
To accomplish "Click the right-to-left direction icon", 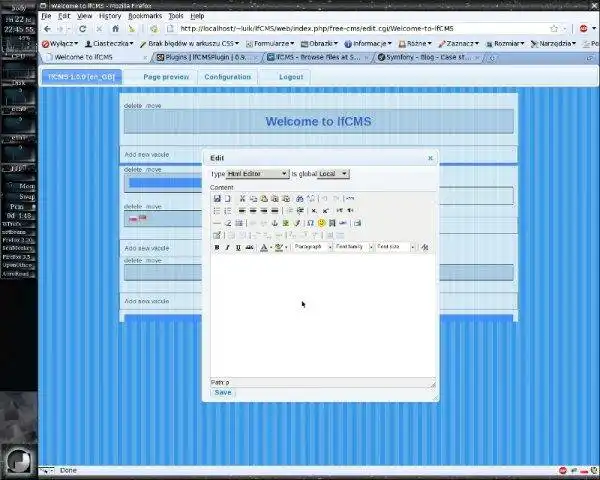I will tap(350, 210).
